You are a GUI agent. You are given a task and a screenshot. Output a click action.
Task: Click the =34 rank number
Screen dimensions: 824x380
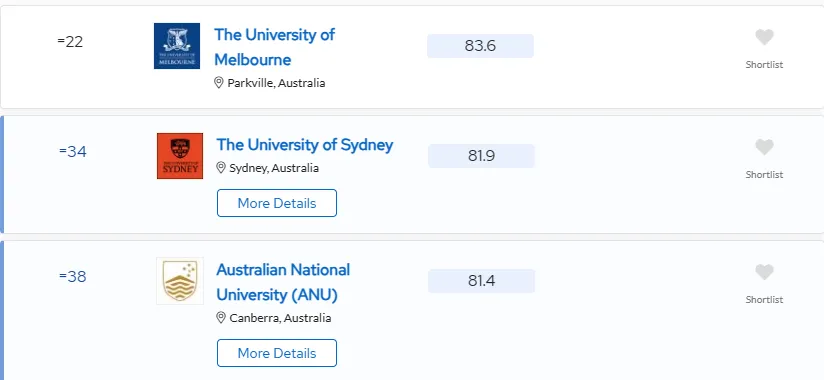click(x=73, y=151)
